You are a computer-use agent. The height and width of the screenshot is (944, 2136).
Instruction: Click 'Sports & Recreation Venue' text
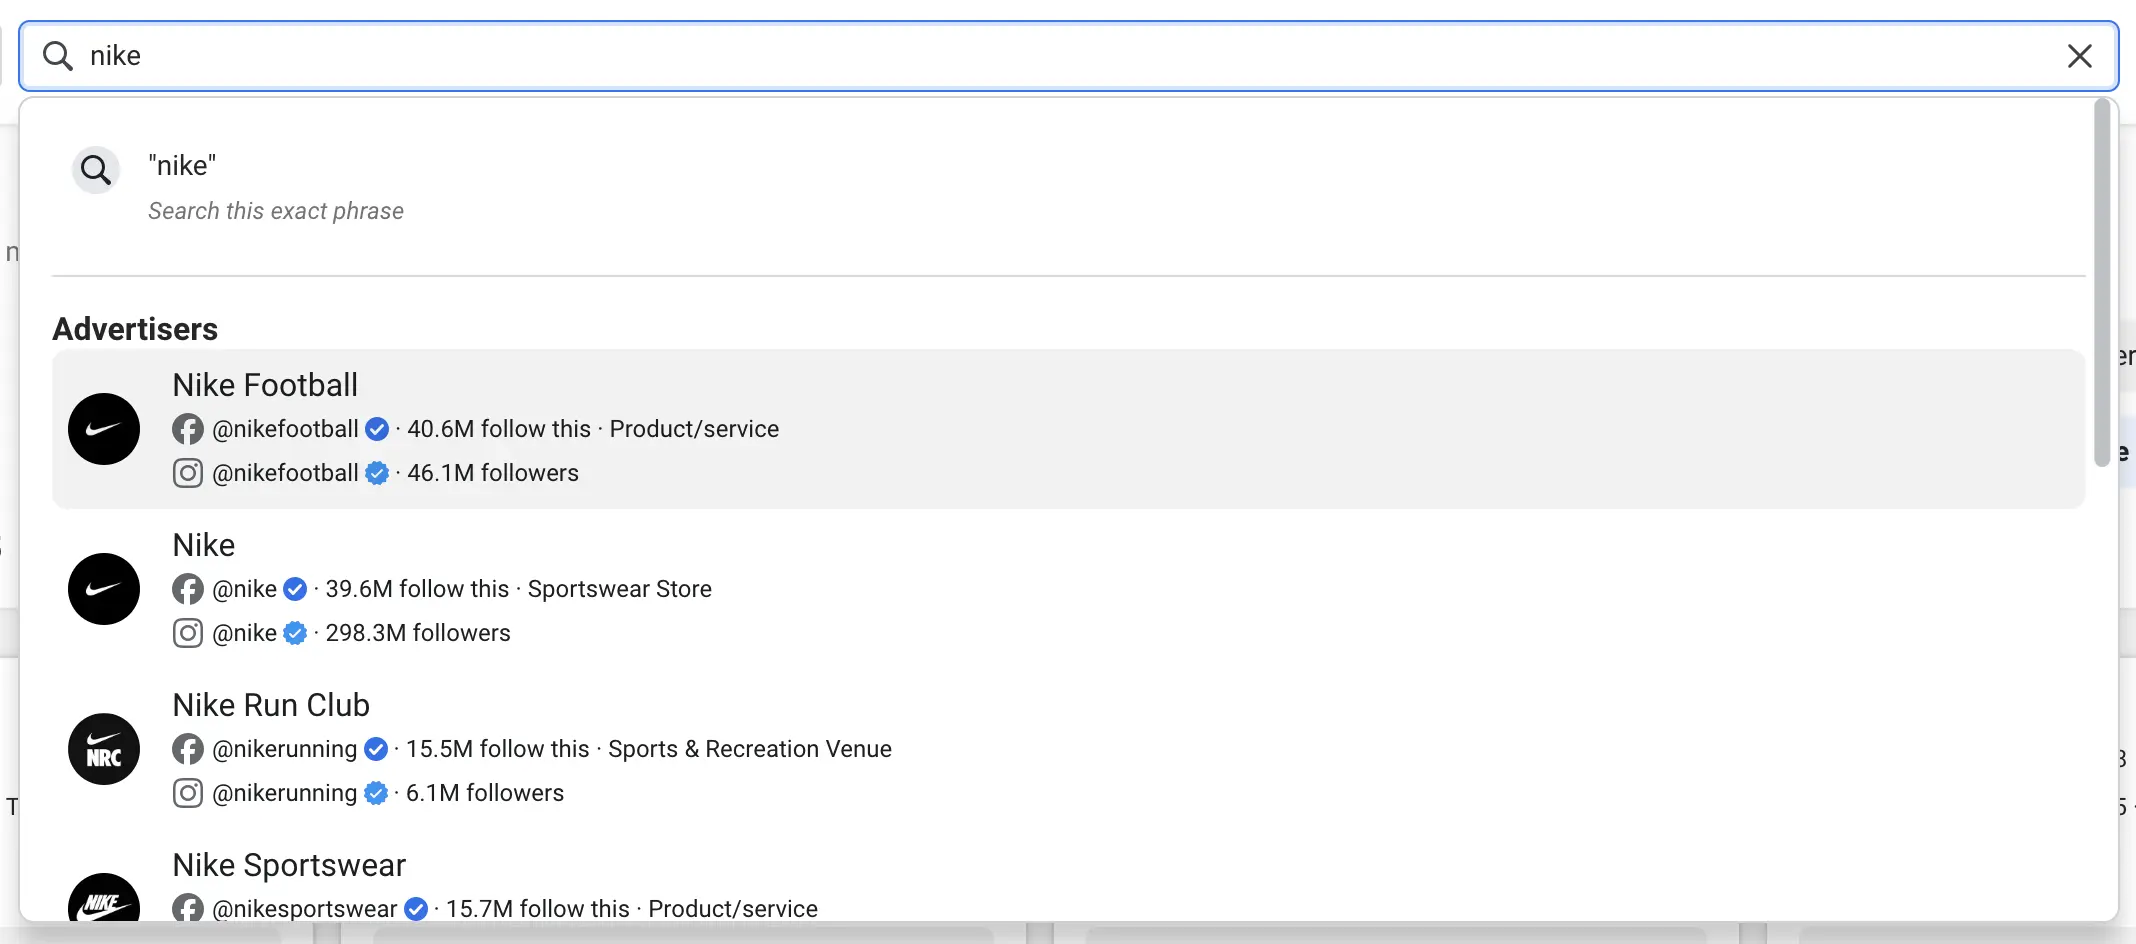(x=750, y=749)
